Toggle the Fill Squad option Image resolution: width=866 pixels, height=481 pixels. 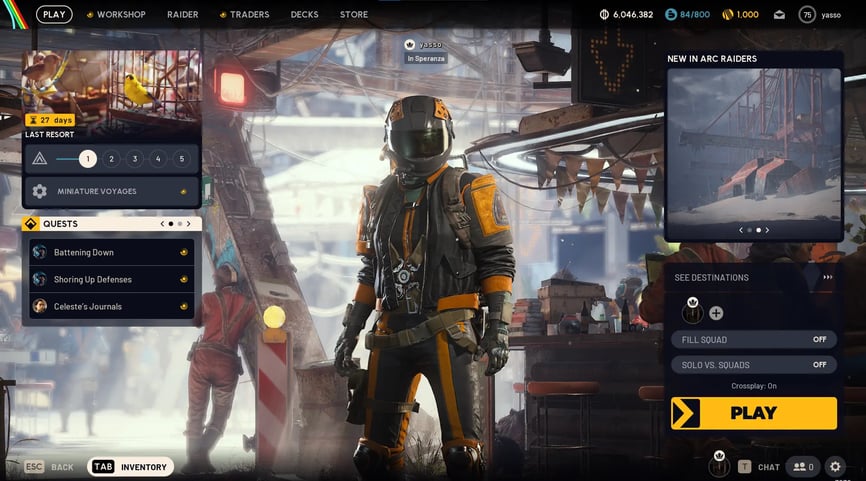[754, 340]
